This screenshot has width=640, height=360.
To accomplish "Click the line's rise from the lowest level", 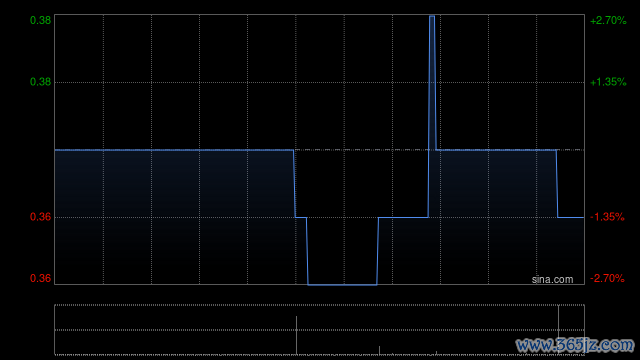I will (378, 251).
